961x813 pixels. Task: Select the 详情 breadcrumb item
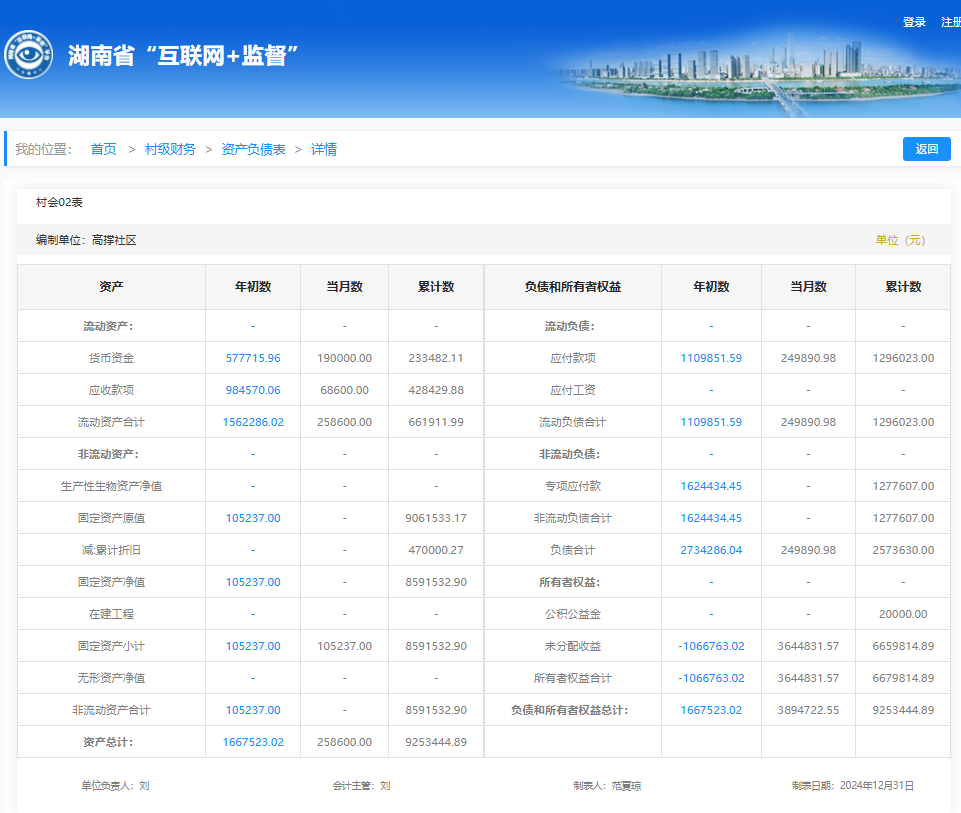[x=324, y=149]
